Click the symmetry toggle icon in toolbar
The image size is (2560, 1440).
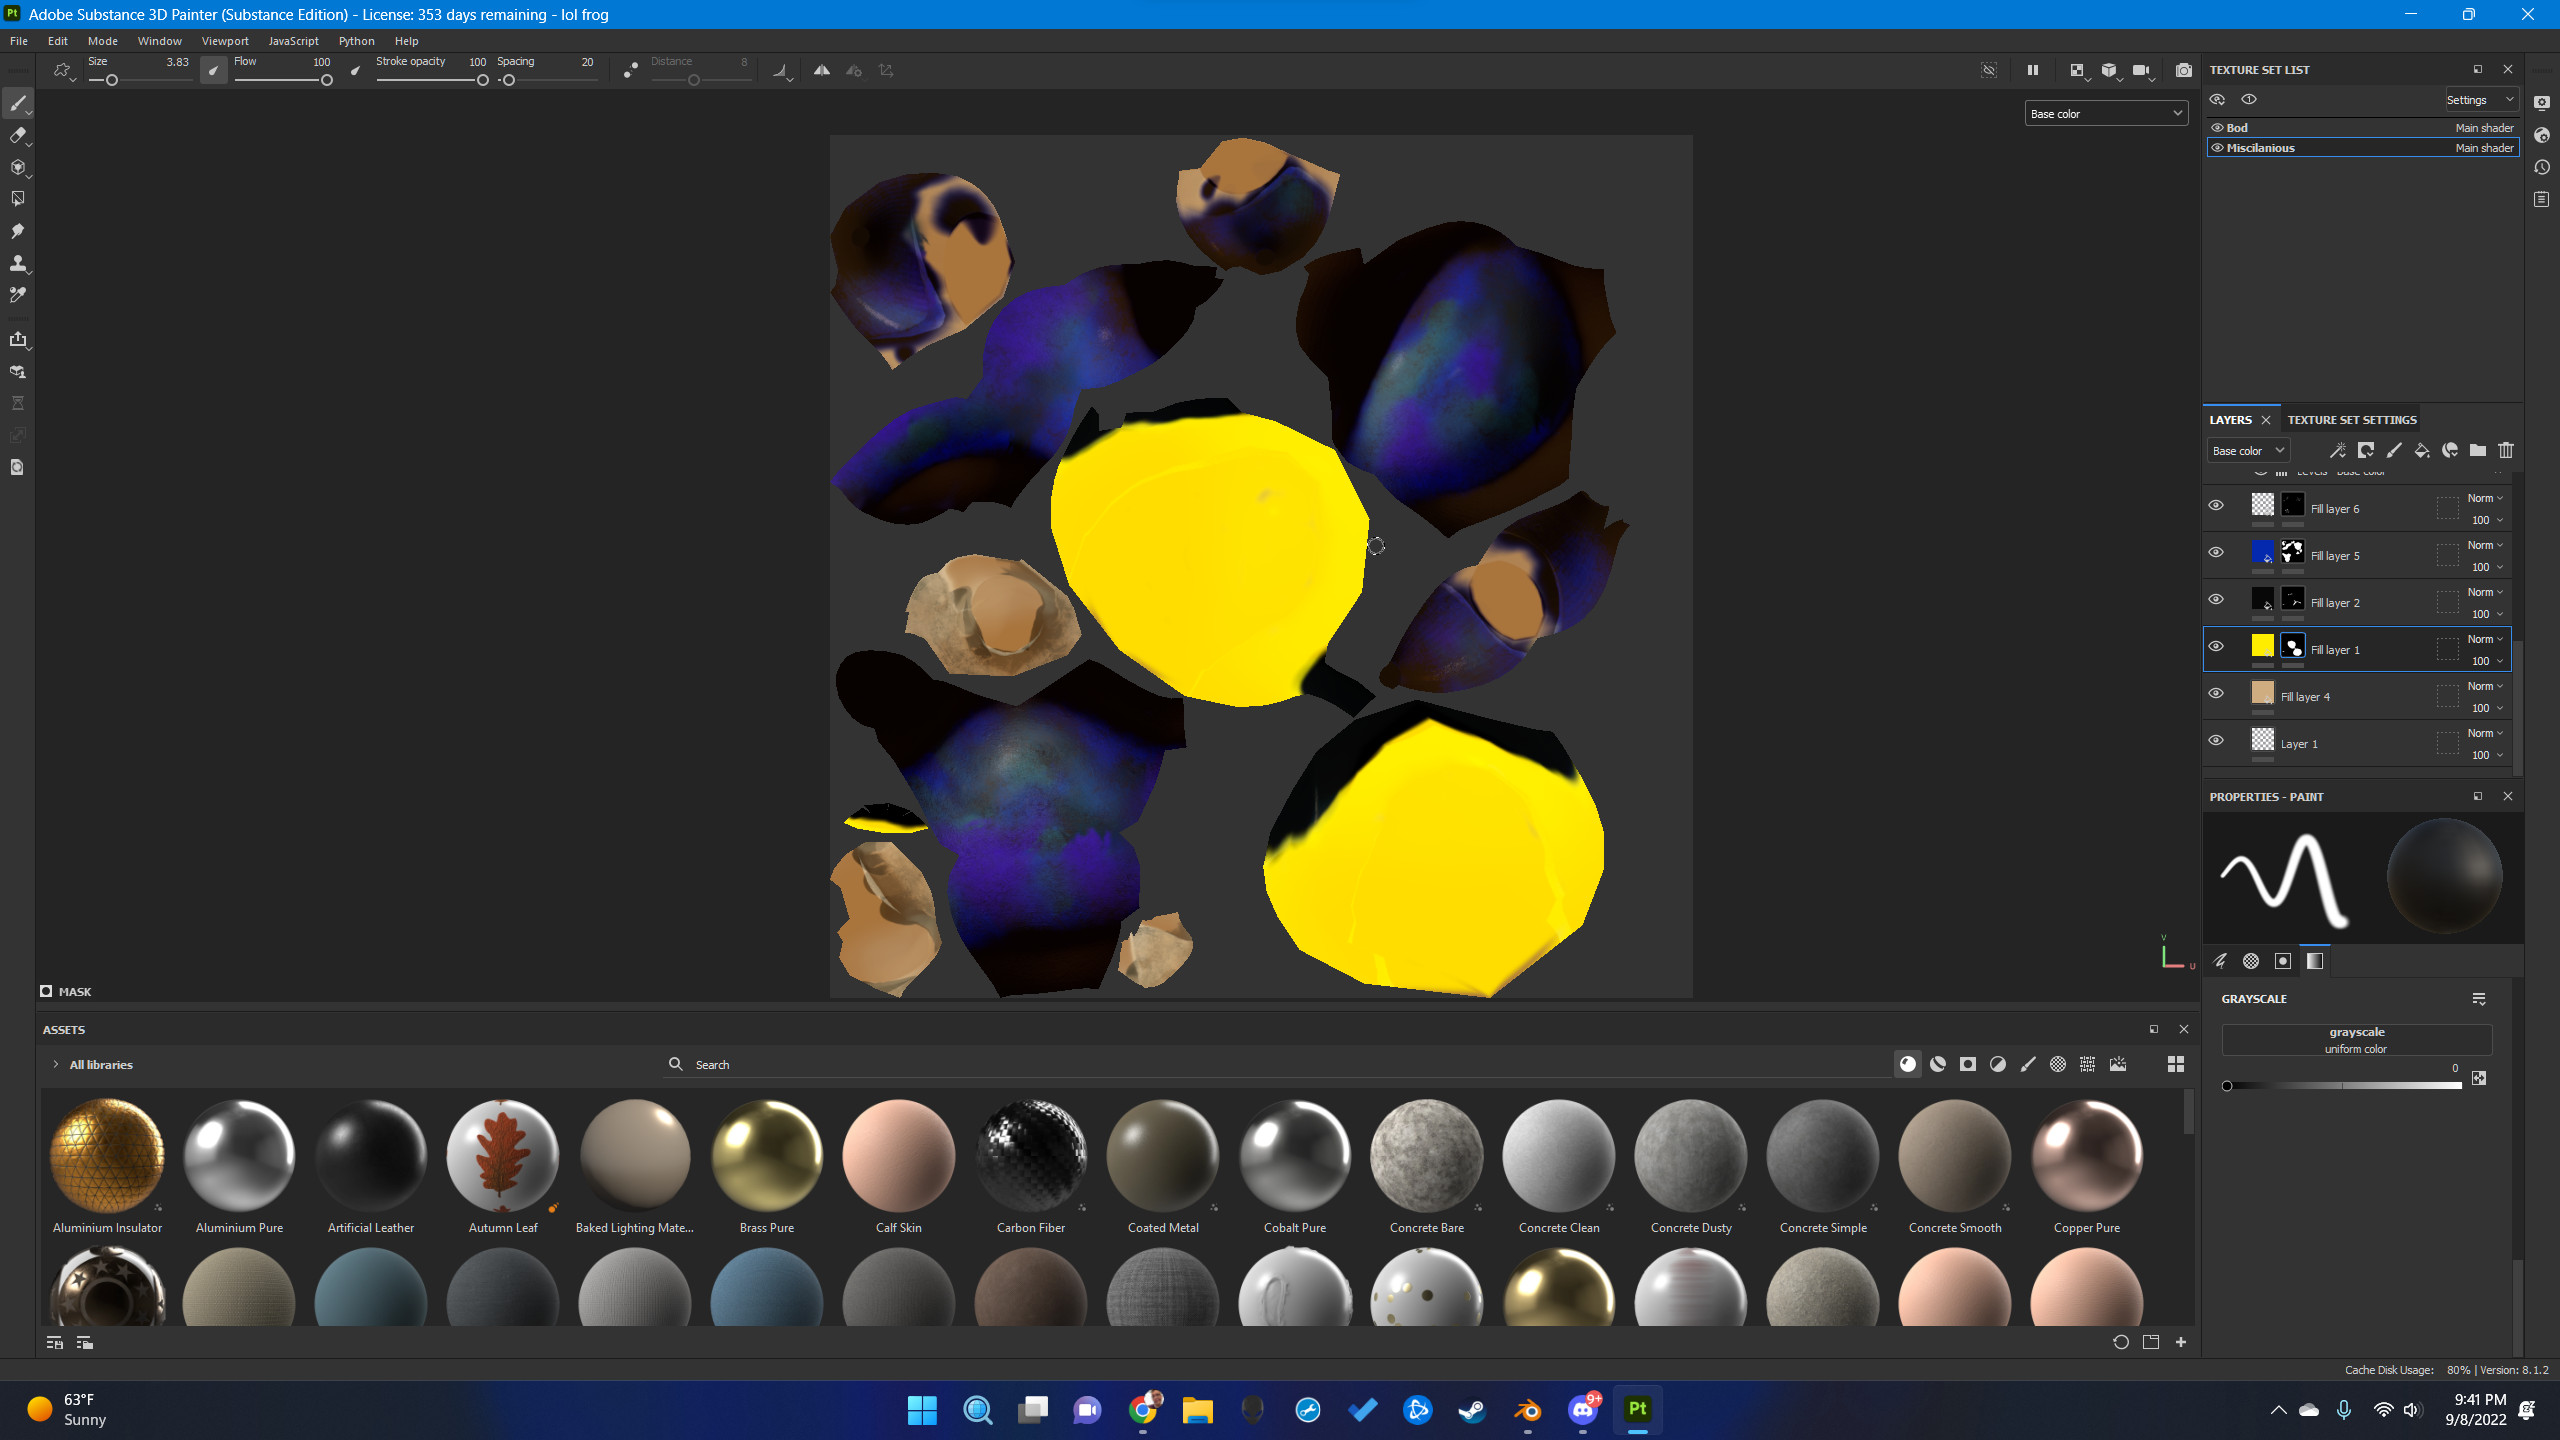pos(821,70)
